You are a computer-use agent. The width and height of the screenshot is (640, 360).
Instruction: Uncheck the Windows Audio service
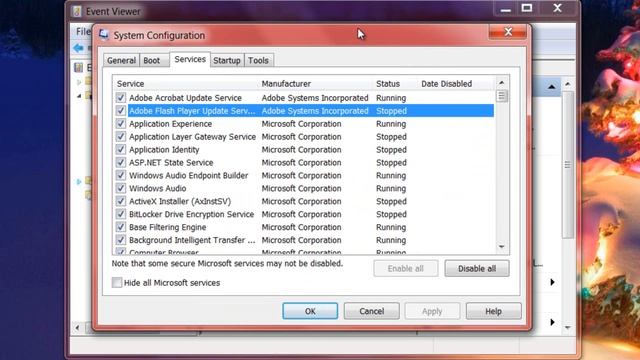tap(120, 188)
